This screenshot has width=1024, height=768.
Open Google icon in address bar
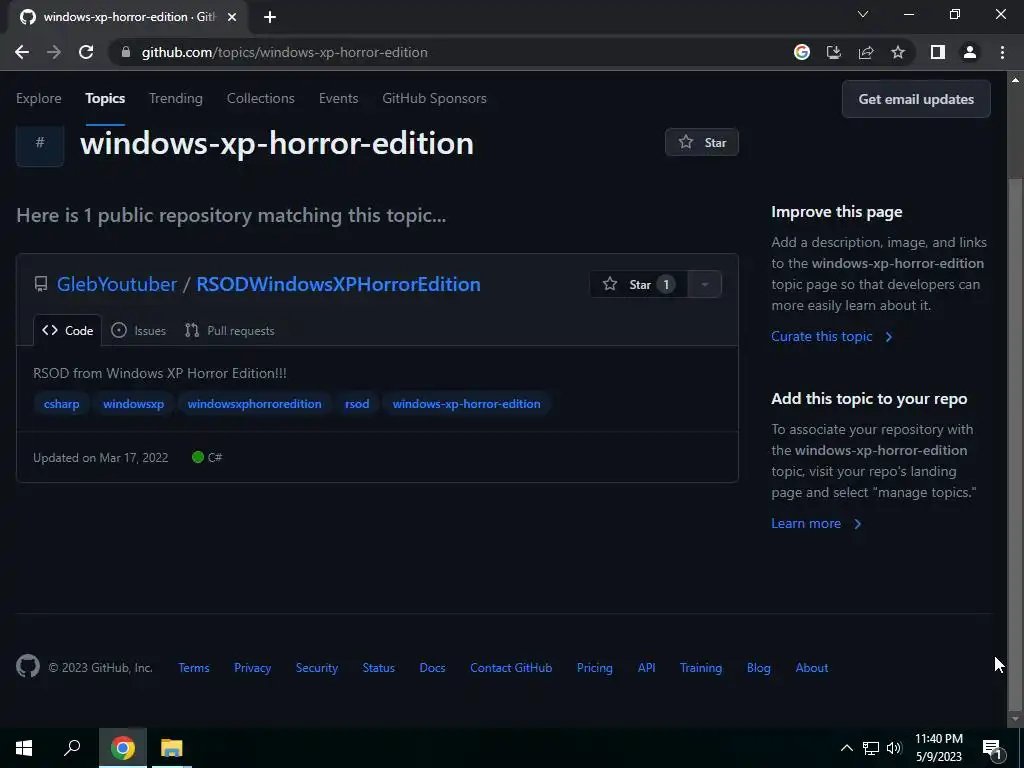[x=802, y=52]
